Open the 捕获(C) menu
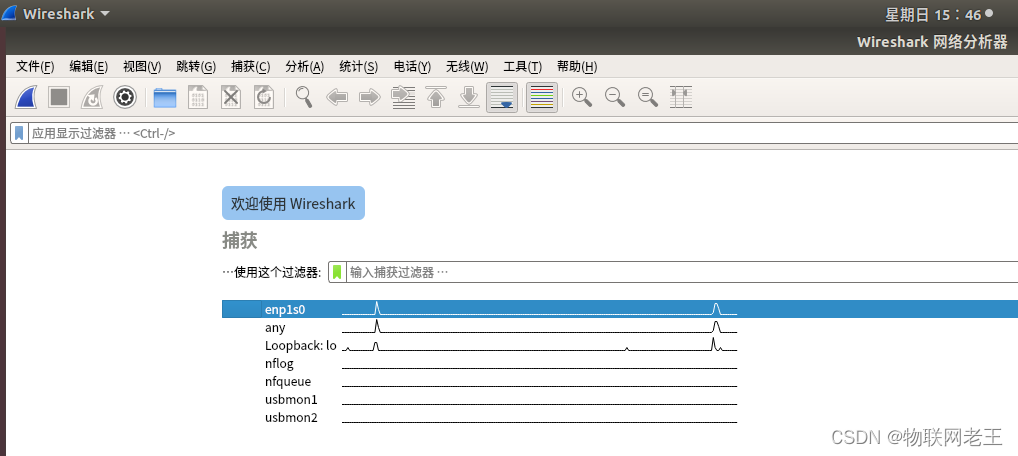Viewport: 1018px width, 456px height. (x=251, y=66)
